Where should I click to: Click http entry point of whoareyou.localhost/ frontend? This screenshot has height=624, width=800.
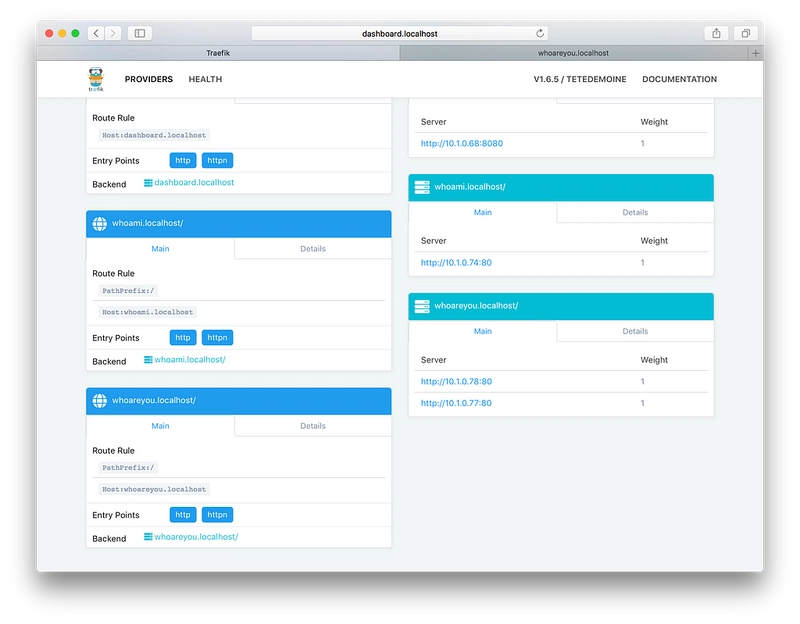point(183,515)
